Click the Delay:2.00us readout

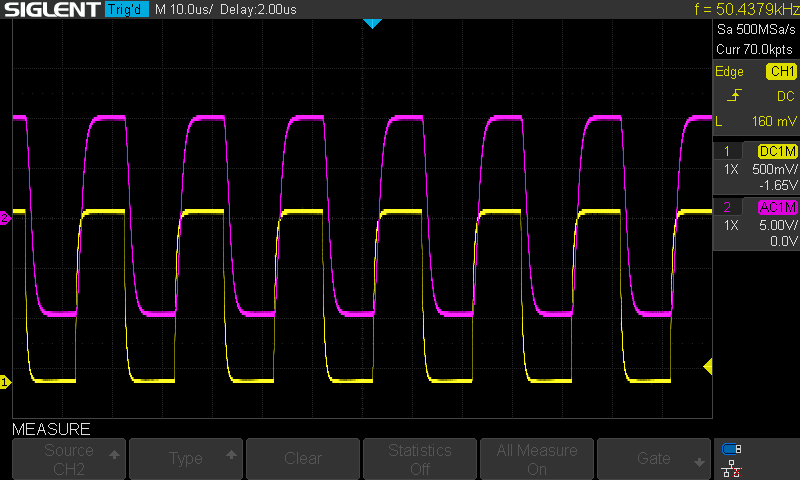click(x=258, y=9)
